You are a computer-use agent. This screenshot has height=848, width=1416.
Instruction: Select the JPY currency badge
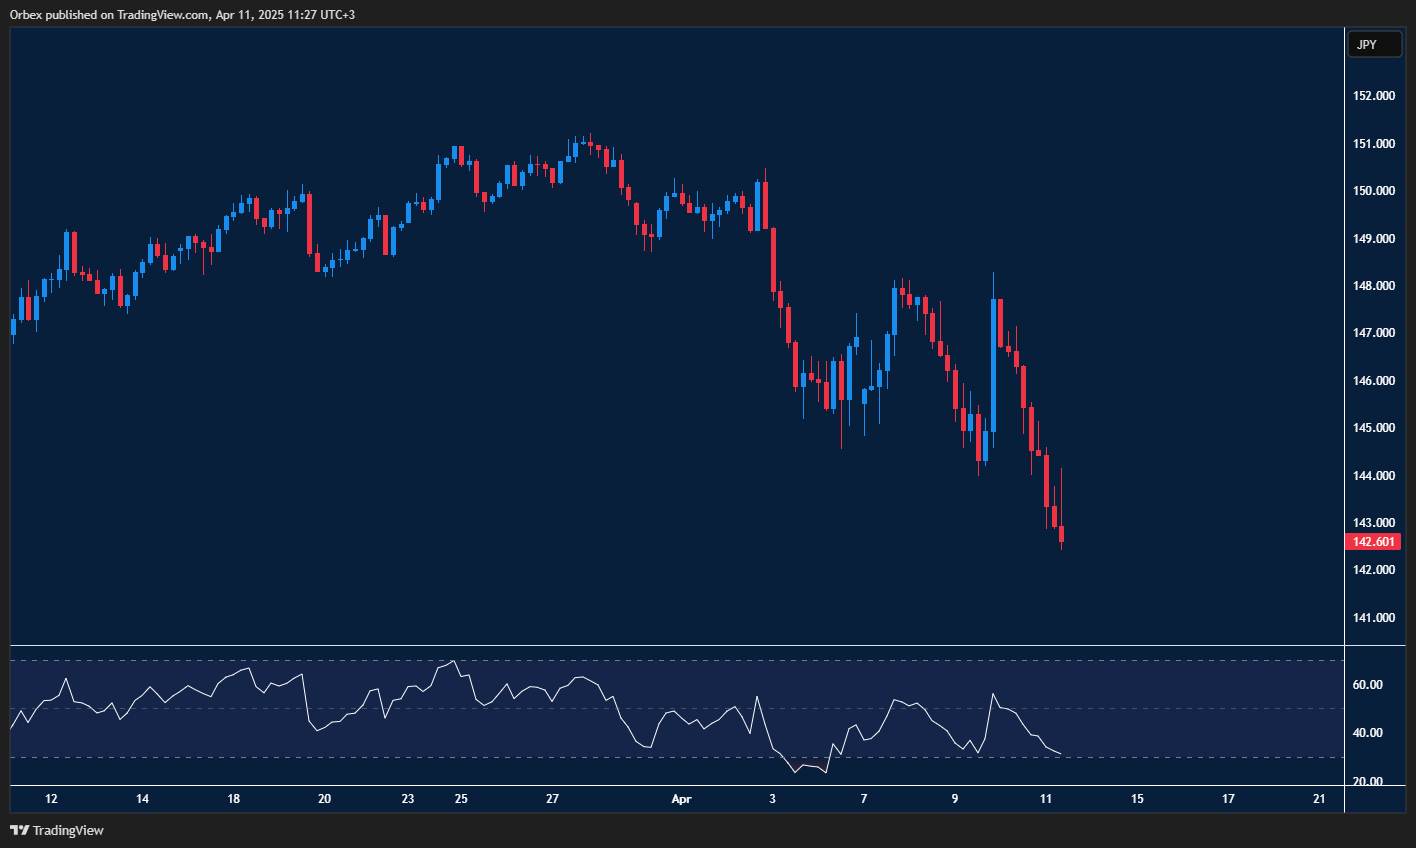point(1374,44)
